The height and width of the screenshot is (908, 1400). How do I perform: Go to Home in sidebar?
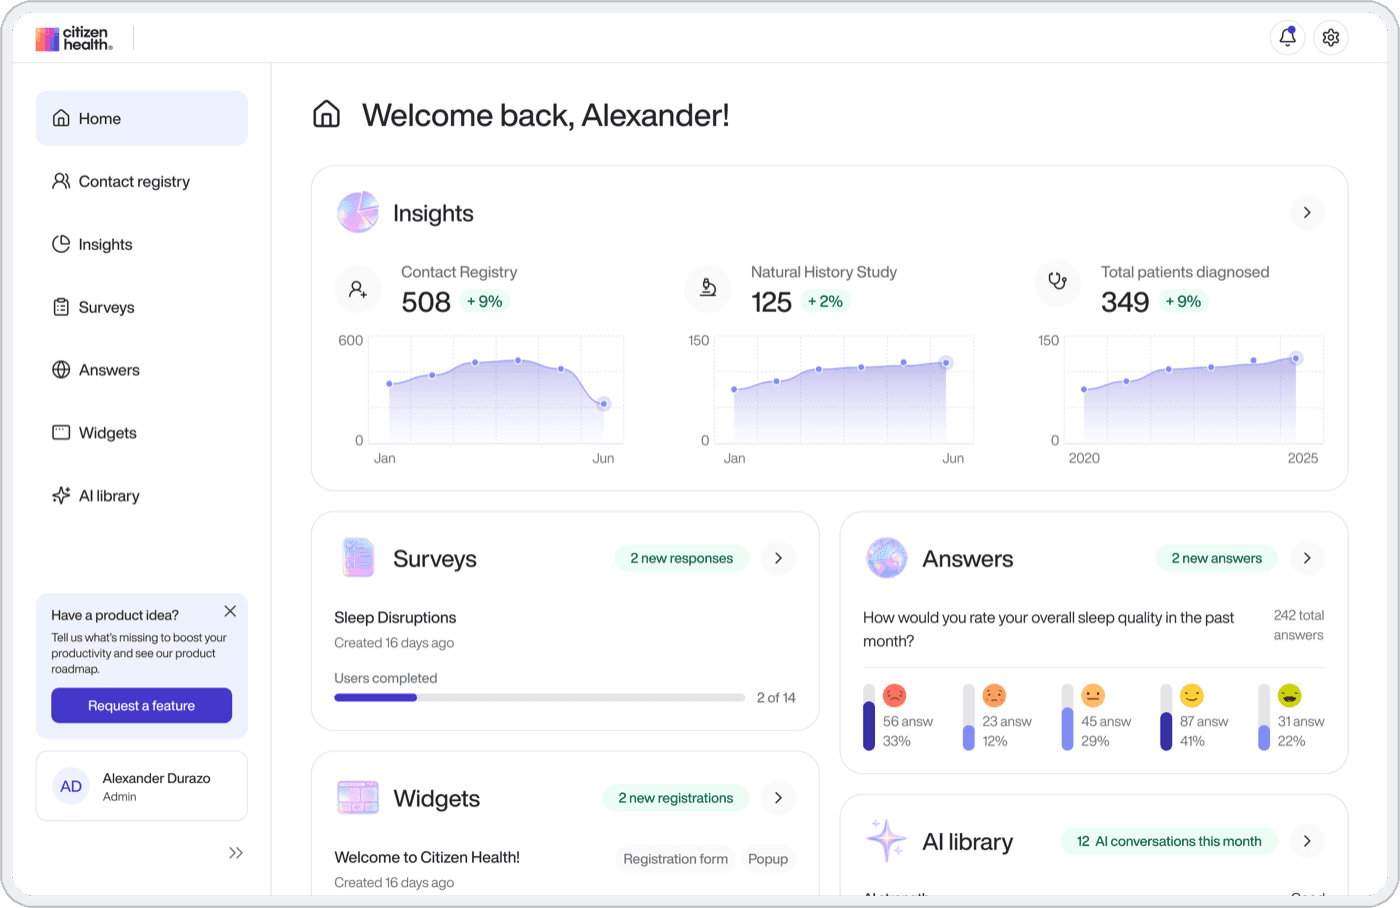click(142, 118)
